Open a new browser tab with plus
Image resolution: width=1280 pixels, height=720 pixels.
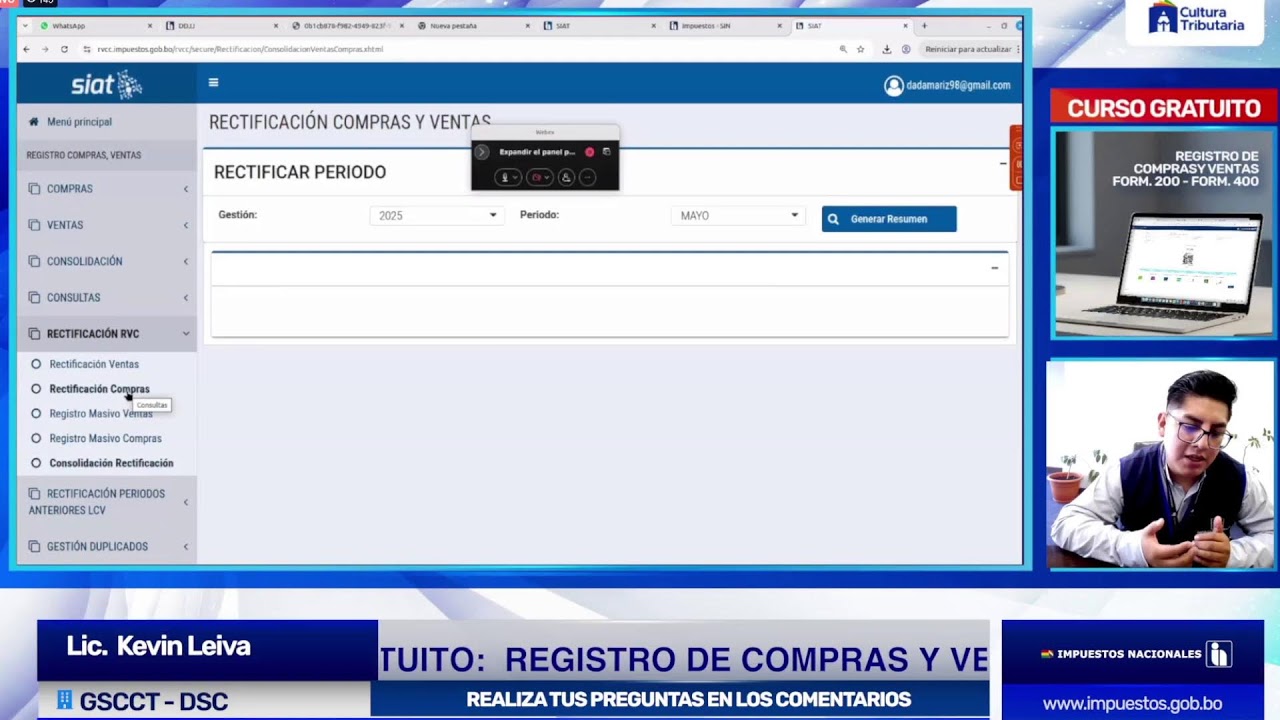point(924,26)
